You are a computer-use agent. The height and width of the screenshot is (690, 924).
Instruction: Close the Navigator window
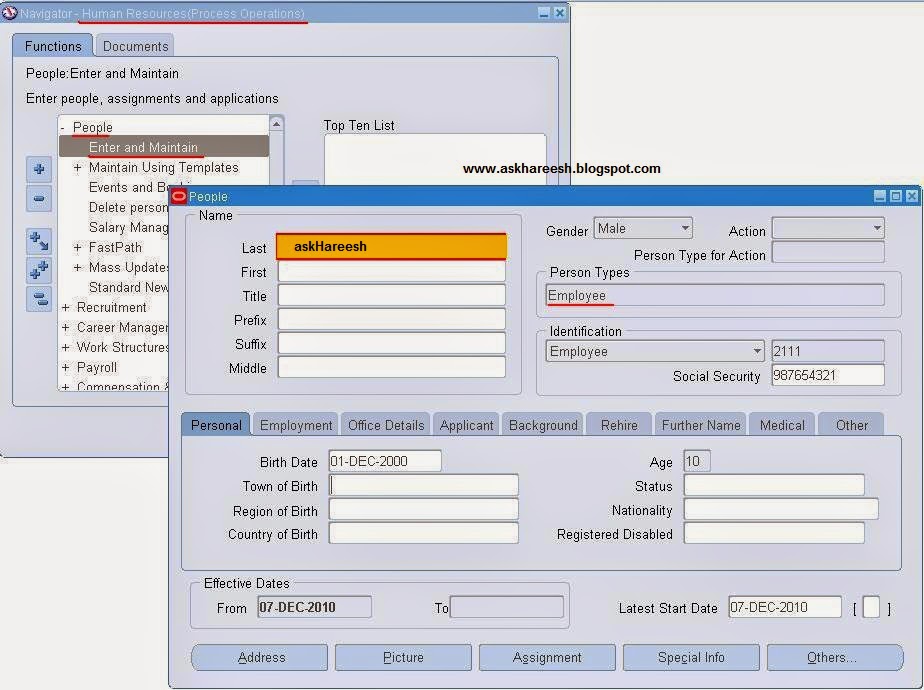[x=560, y=12]
